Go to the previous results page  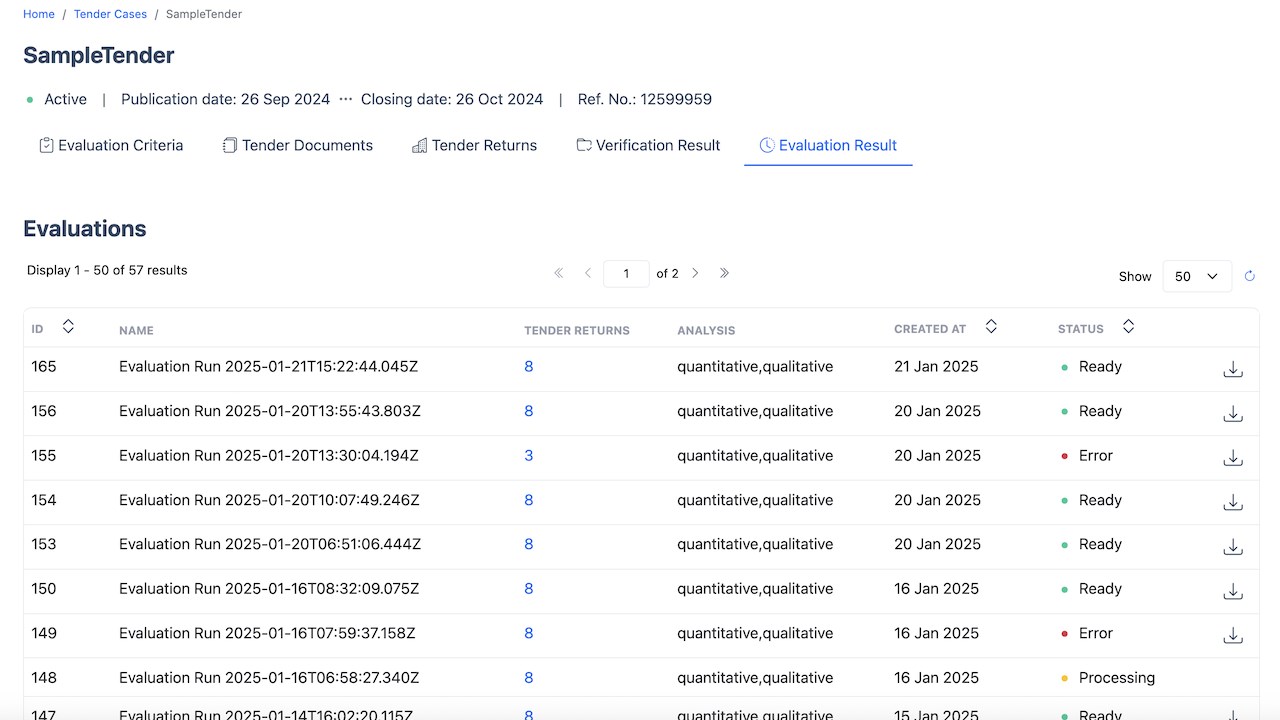[588, 273]
